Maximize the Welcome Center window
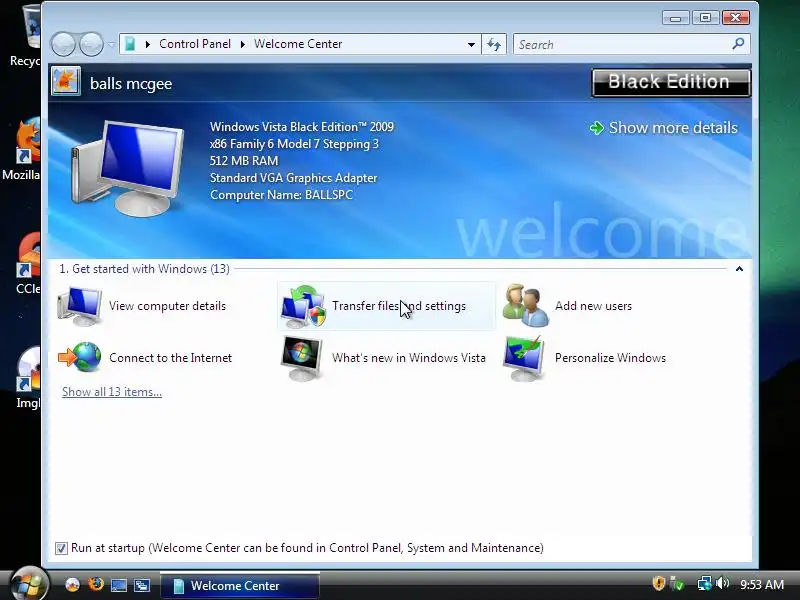The image size is (800, 600). (705, 18)
